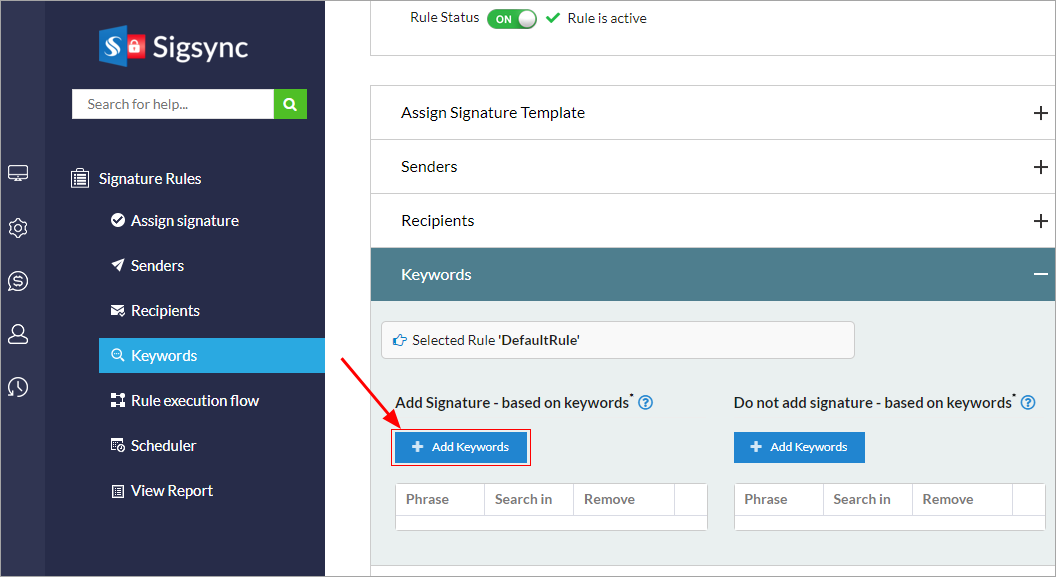This screenshot has height=577, width=1056.
Task: Select Scheduler from the sidebar menu
Action: coord(163,446)
